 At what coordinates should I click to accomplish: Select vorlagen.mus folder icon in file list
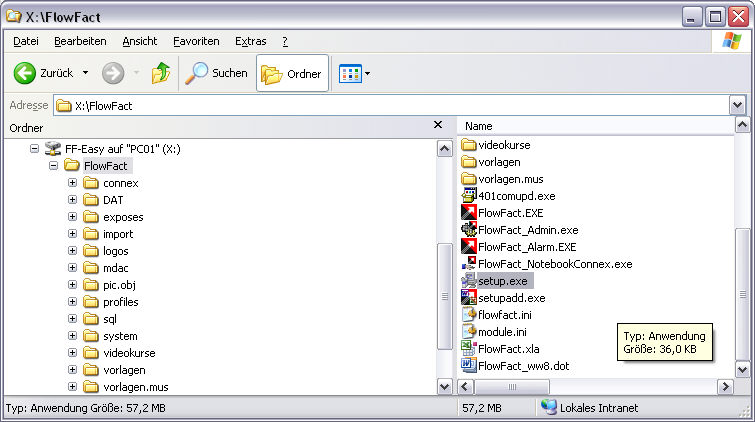[469, 179]
